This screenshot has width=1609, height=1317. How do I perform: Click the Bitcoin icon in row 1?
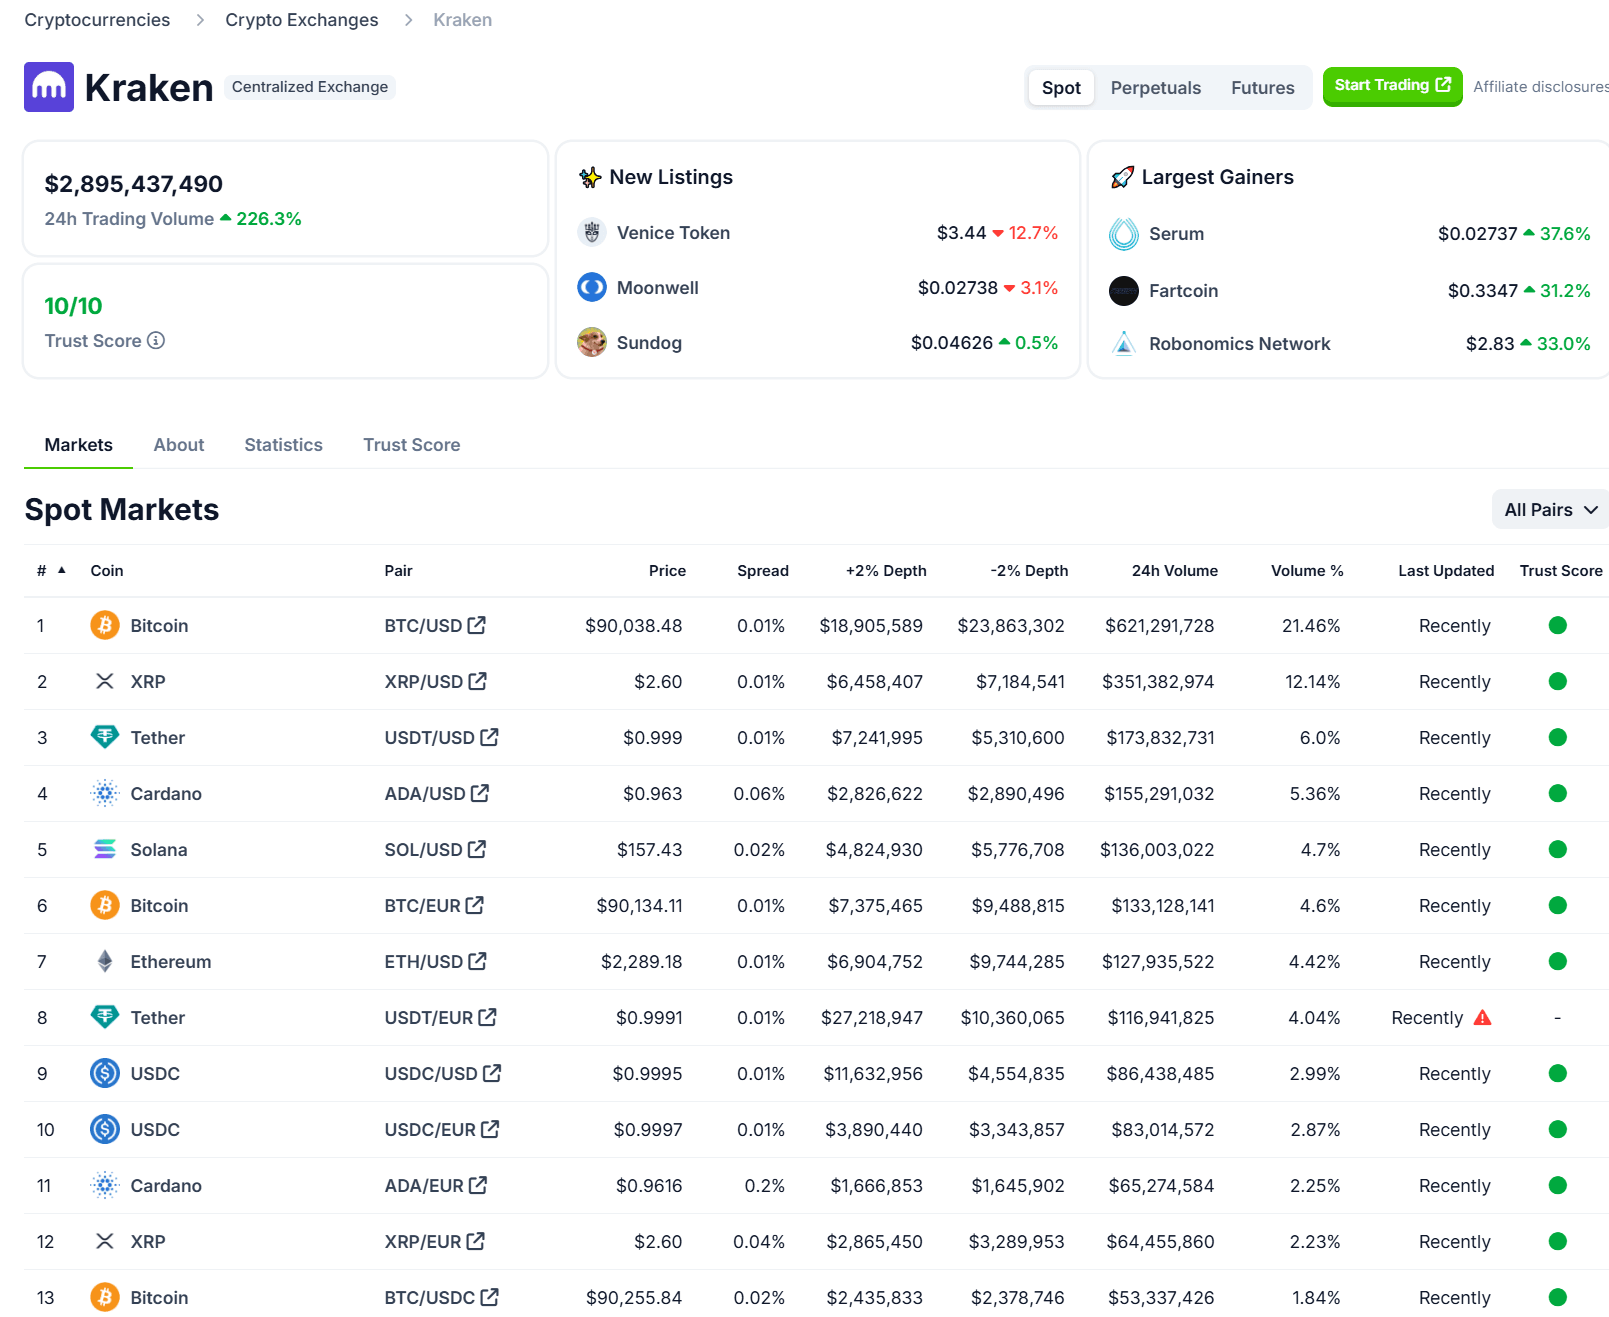[x=105, y=625]
